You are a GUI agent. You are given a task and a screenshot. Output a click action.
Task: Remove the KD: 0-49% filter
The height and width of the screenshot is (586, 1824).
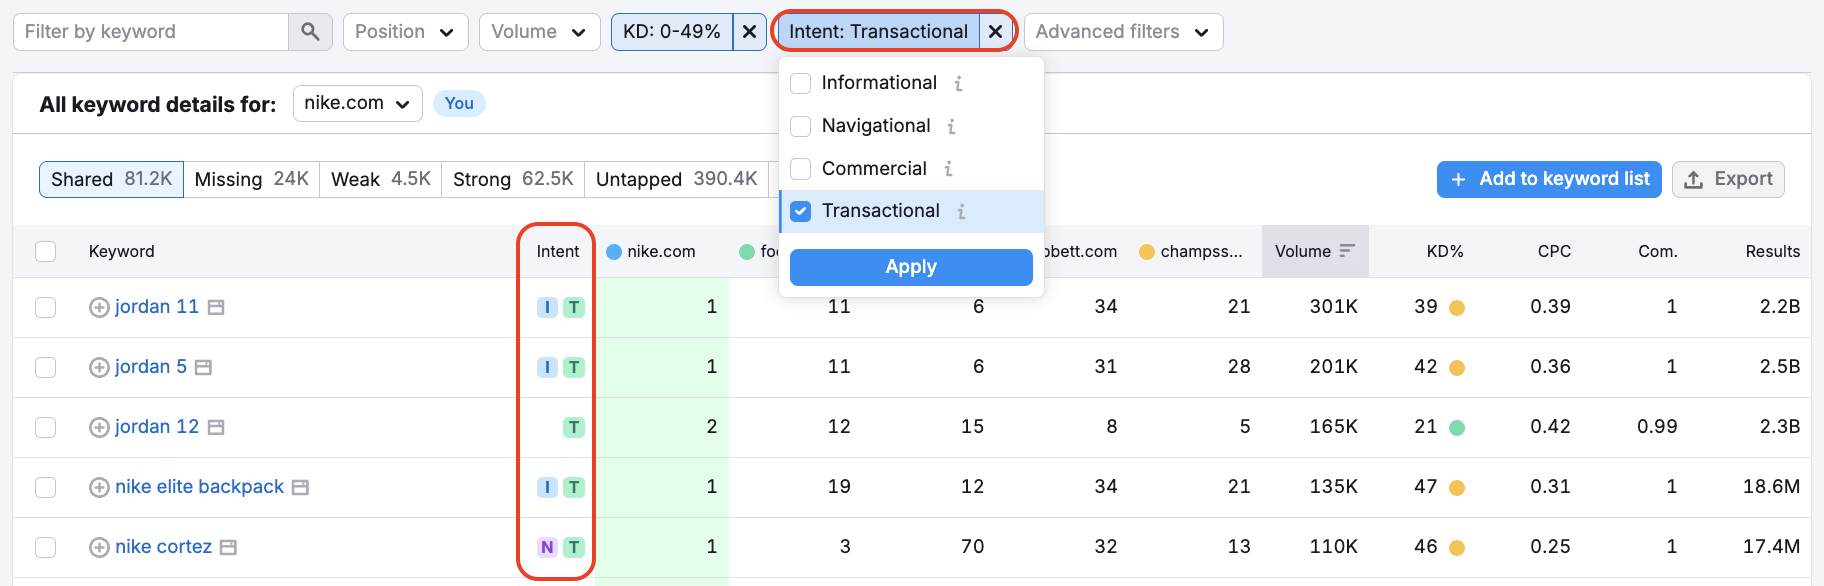749,32
